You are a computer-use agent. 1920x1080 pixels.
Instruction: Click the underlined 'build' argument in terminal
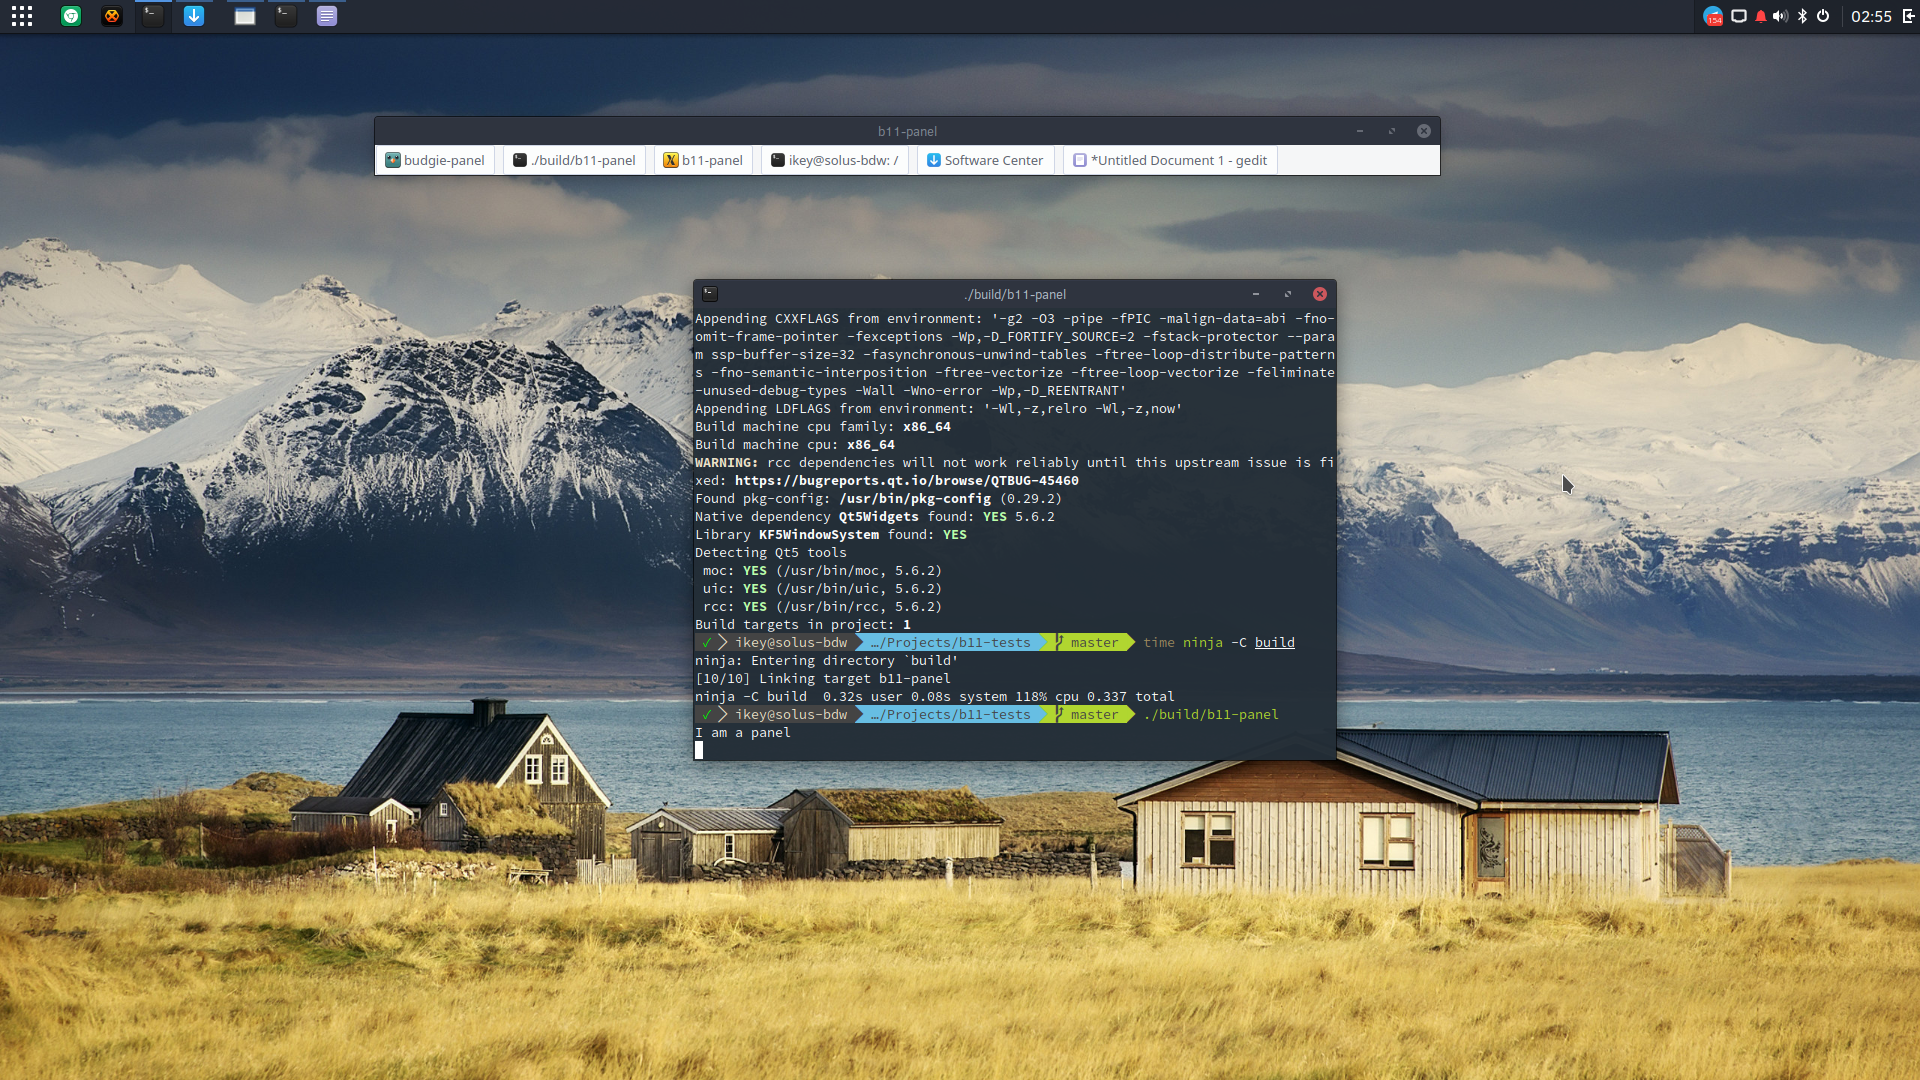[1275, 643]
